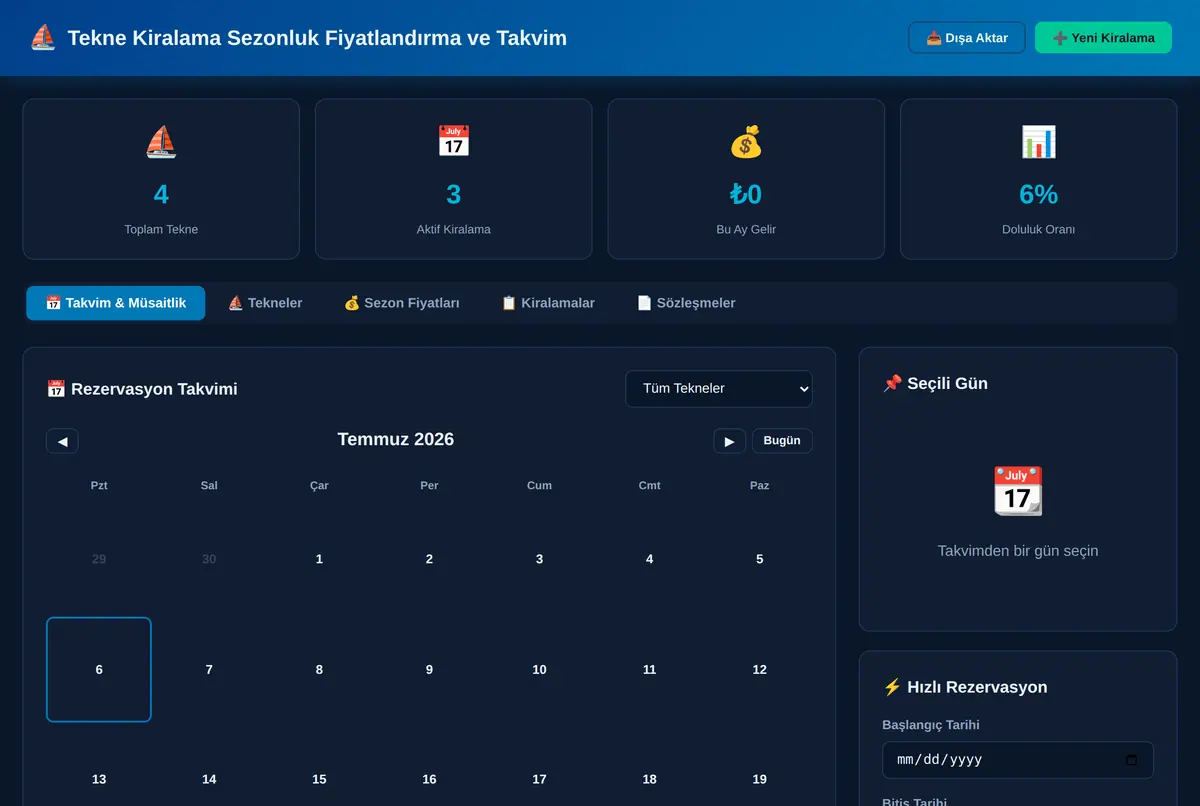The height and width of the screenshot is (806, 1200).
Task: Click the Aktif Kiralama value 3
Action: pyautogui.click(x=454, y=194)
